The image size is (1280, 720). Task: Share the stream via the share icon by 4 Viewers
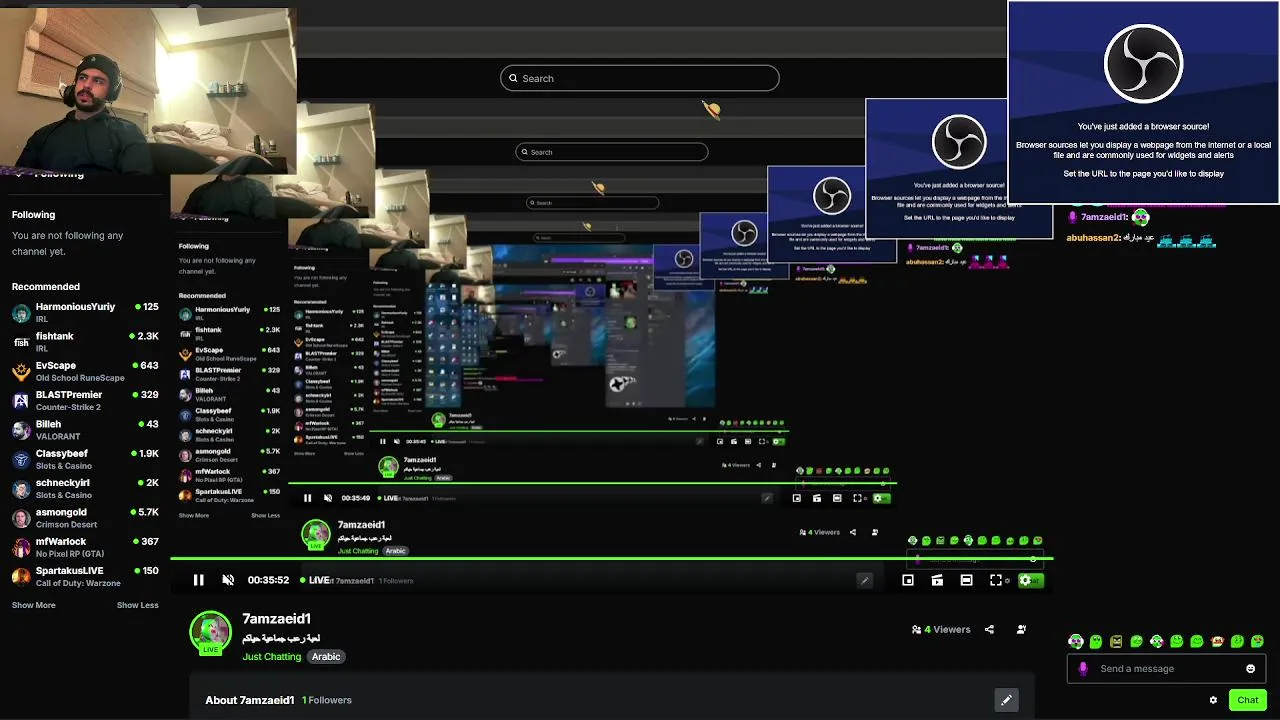tap(989, 630)
